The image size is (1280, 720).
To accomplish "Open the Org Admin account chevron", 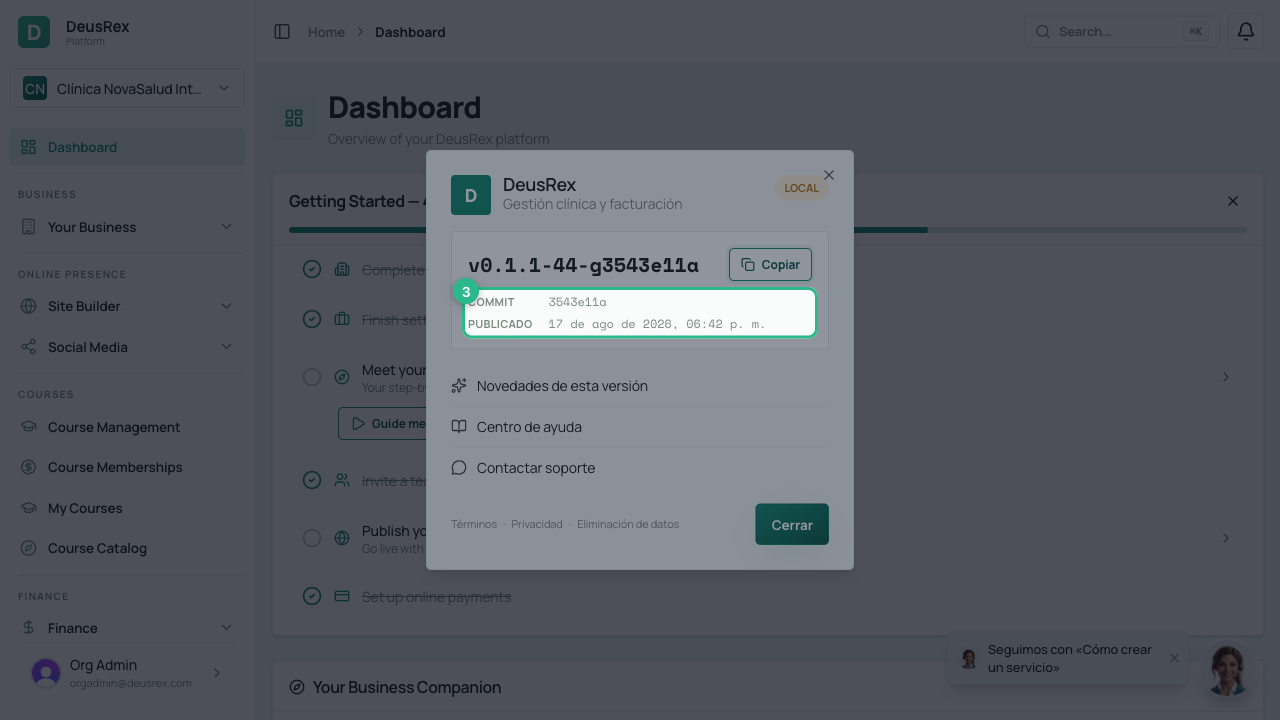I will tap(217, 673).
